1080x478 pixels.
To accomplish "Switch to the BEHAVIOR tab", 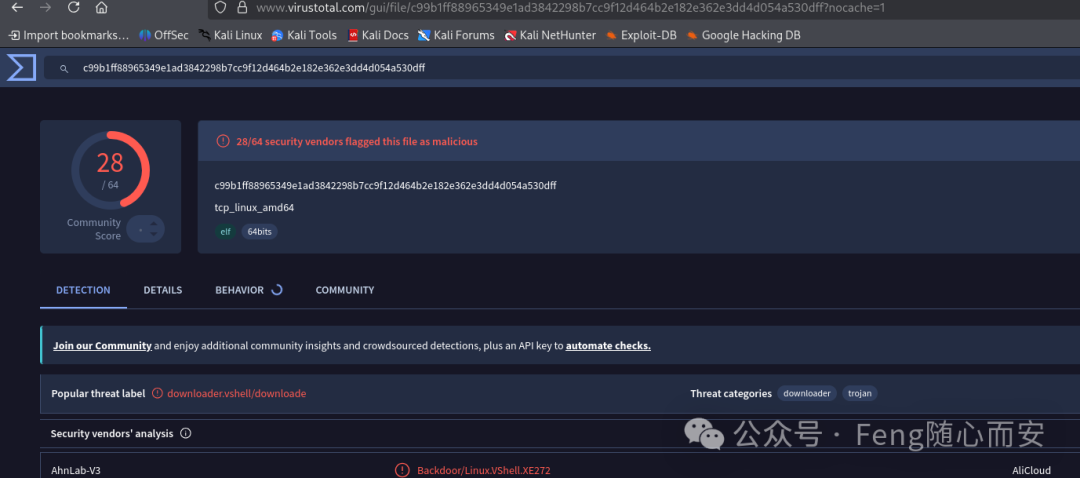I will click(x=239, y=290).
